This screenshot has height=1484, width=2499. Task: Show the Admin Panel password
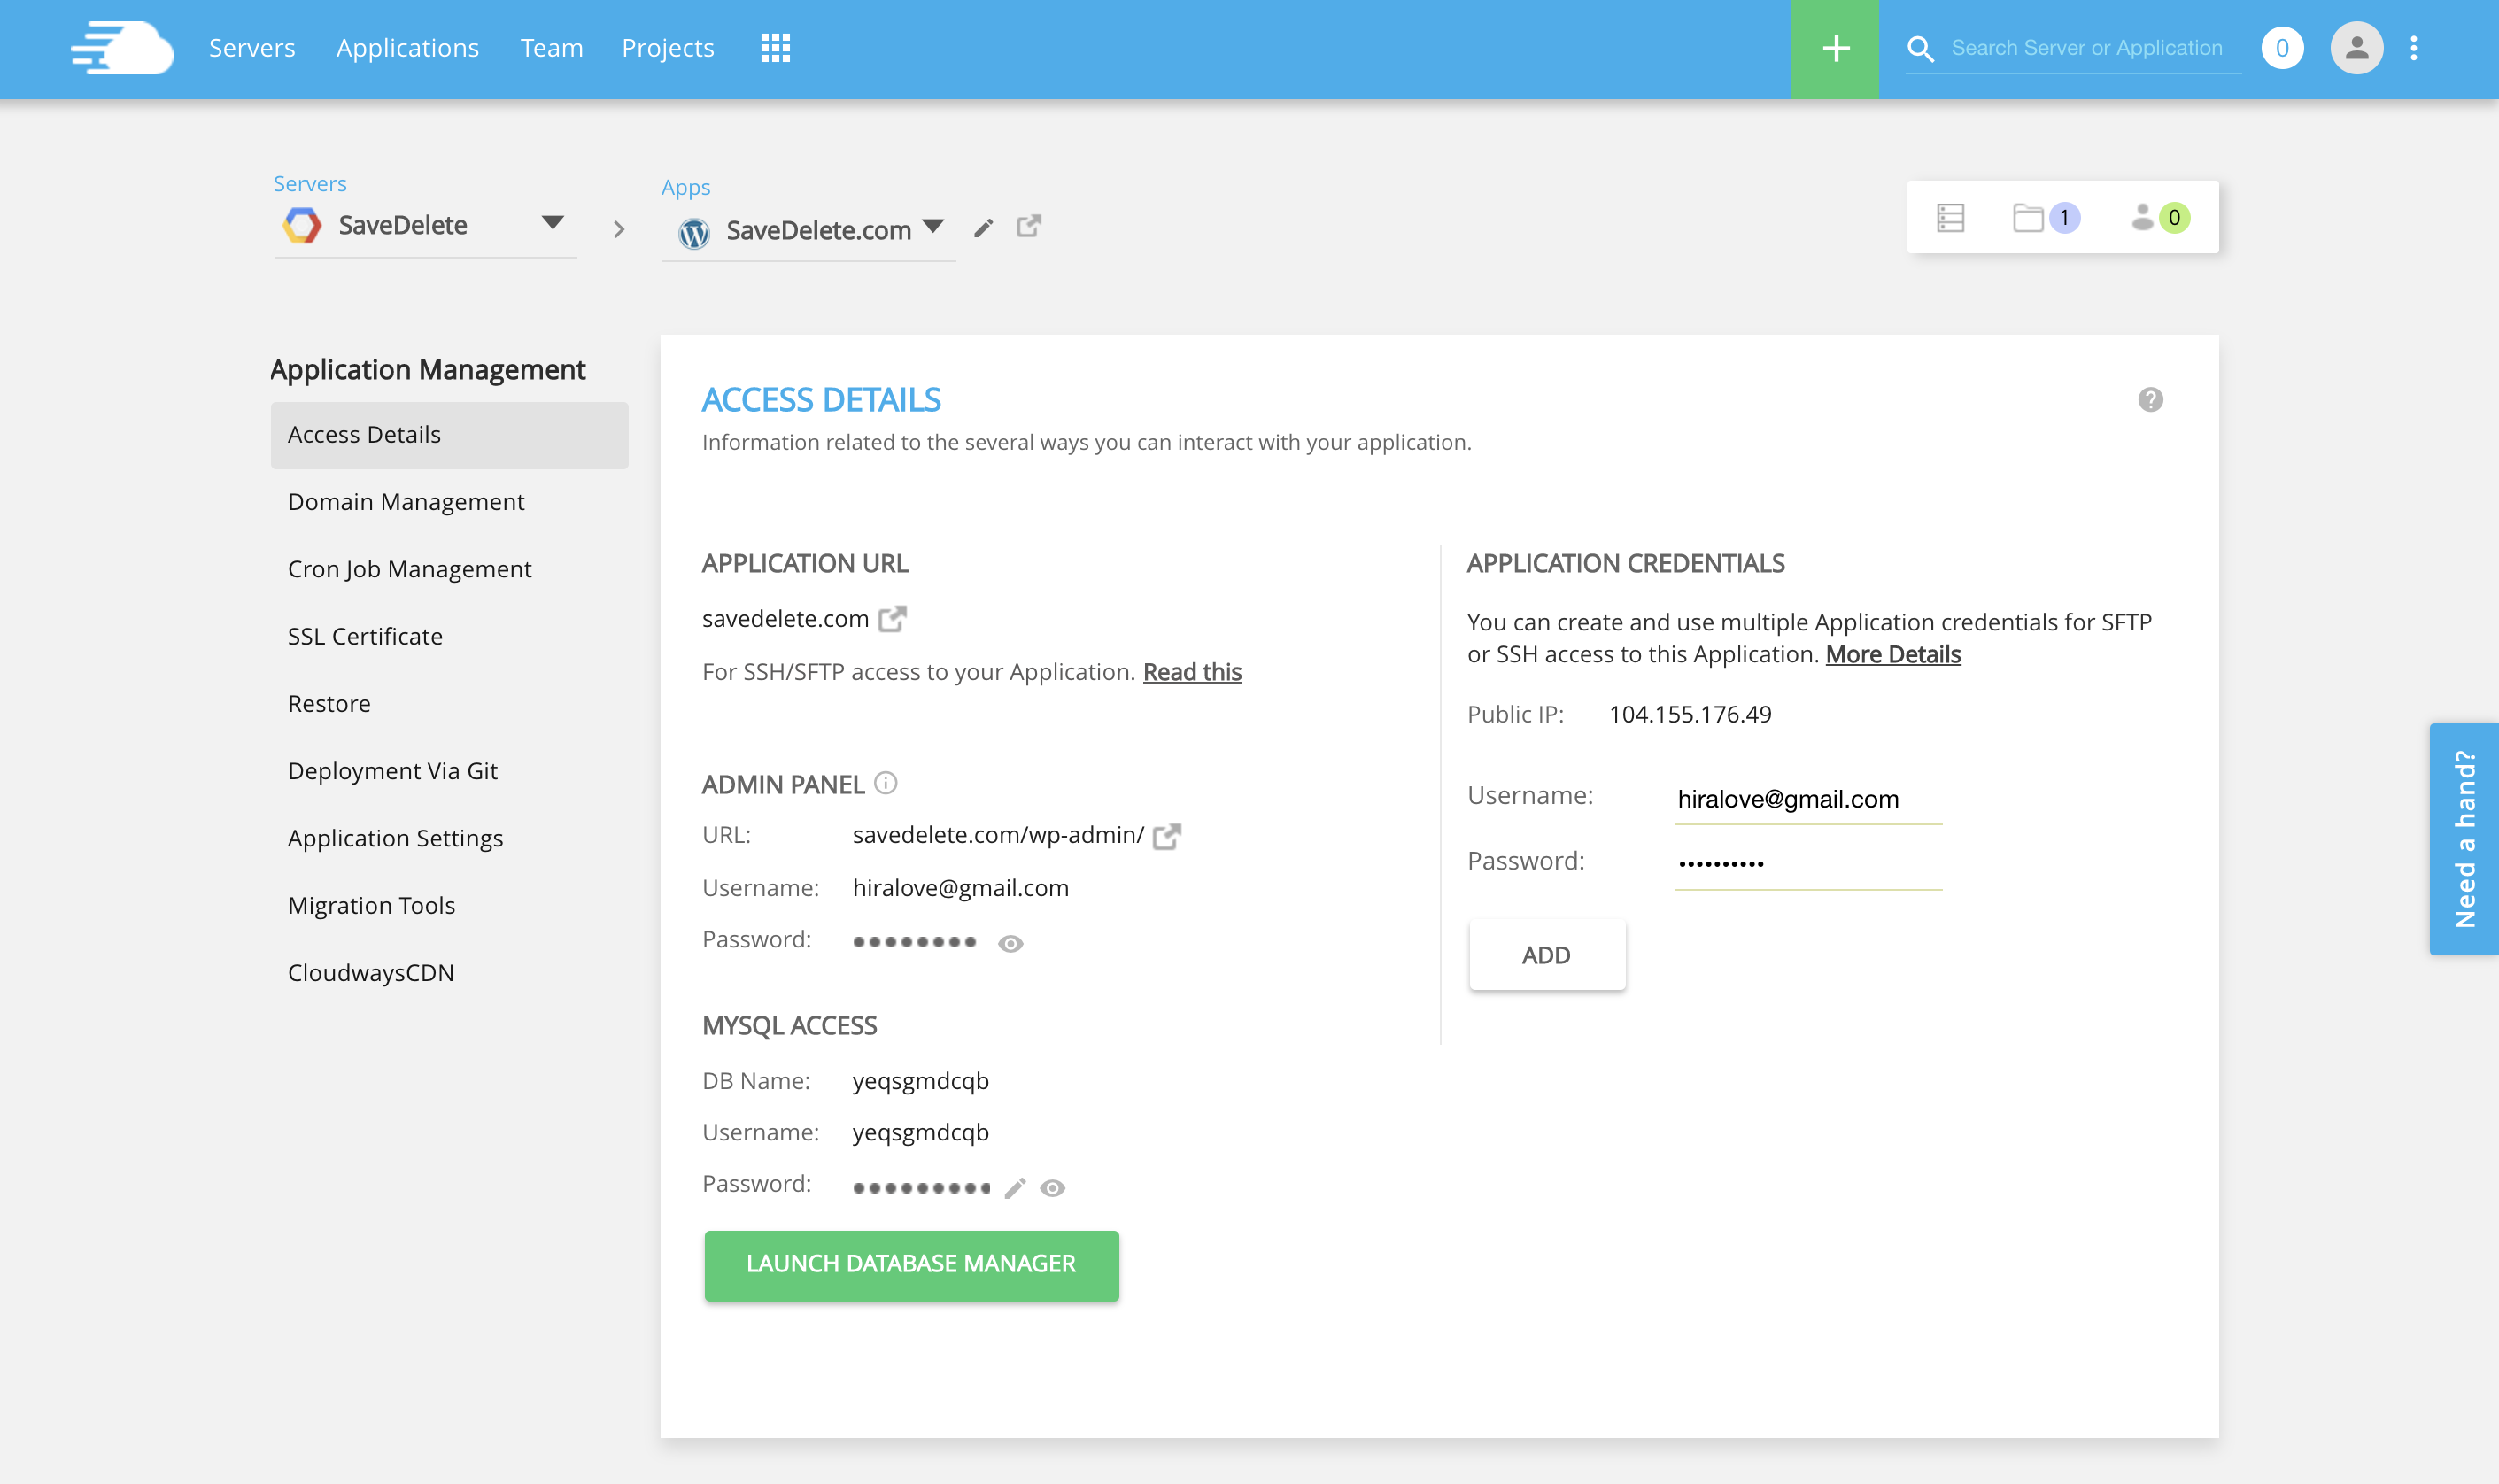(1010, 943)
